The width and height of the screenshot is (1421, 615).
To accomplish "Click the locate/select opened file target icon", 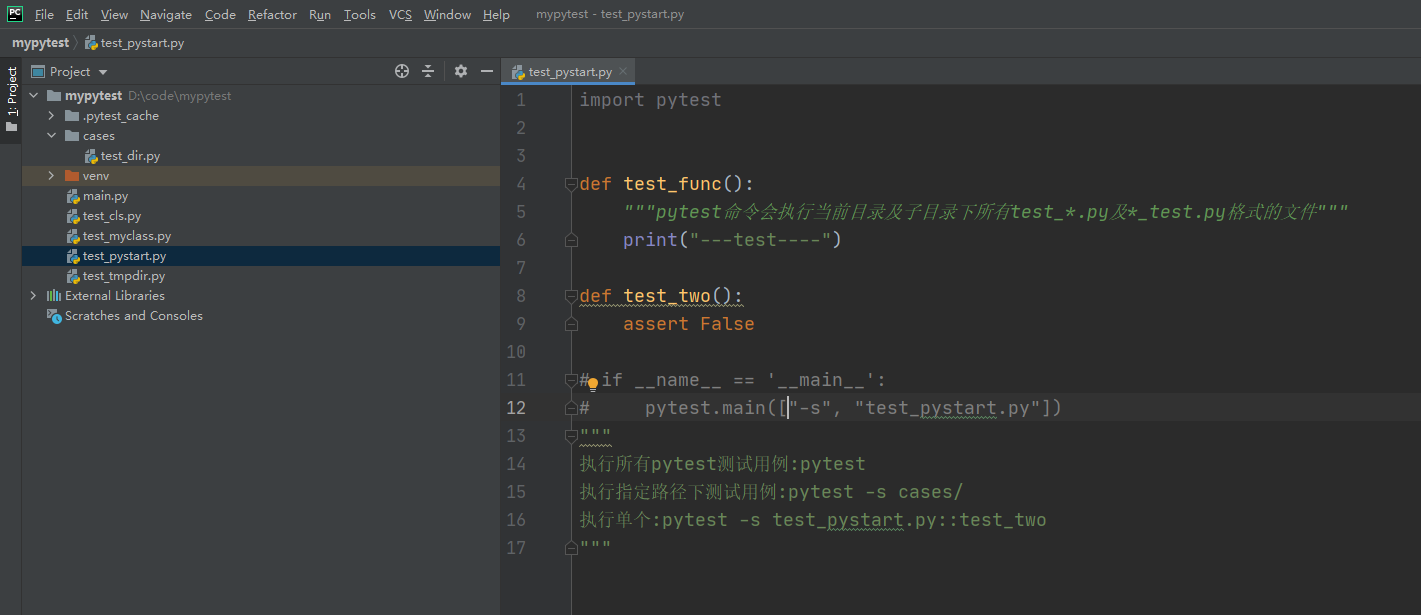I will (402, 71).
